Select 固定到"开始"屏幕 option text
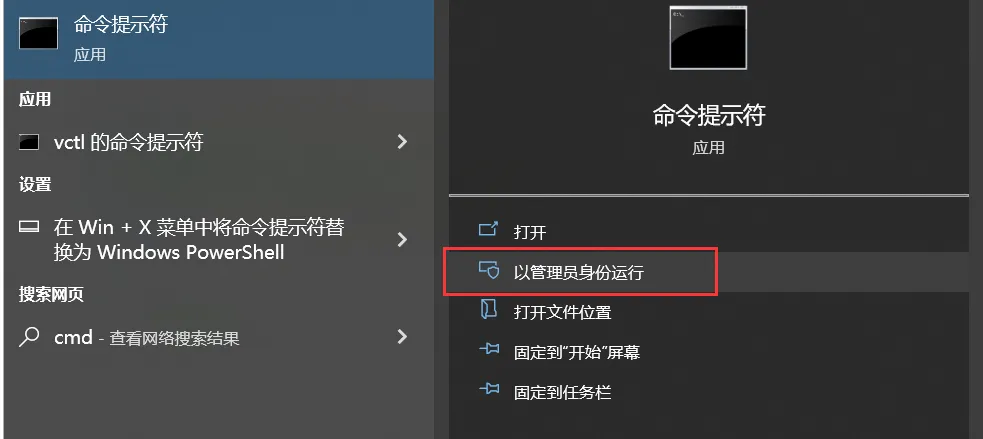 point(577,352)
